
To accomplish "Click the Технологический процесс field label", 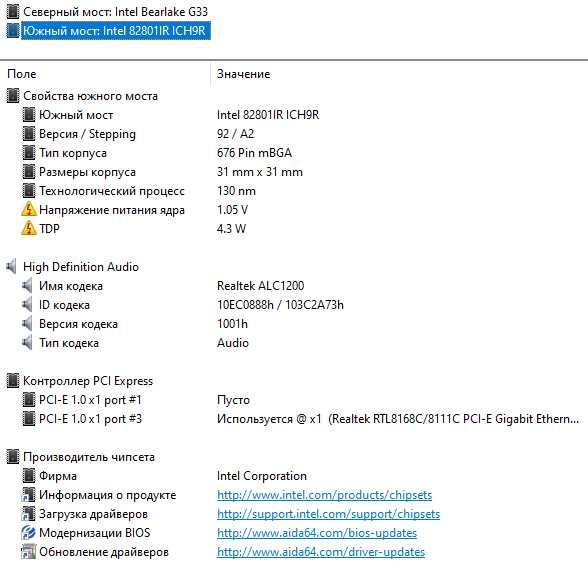I will coord(112,191).
